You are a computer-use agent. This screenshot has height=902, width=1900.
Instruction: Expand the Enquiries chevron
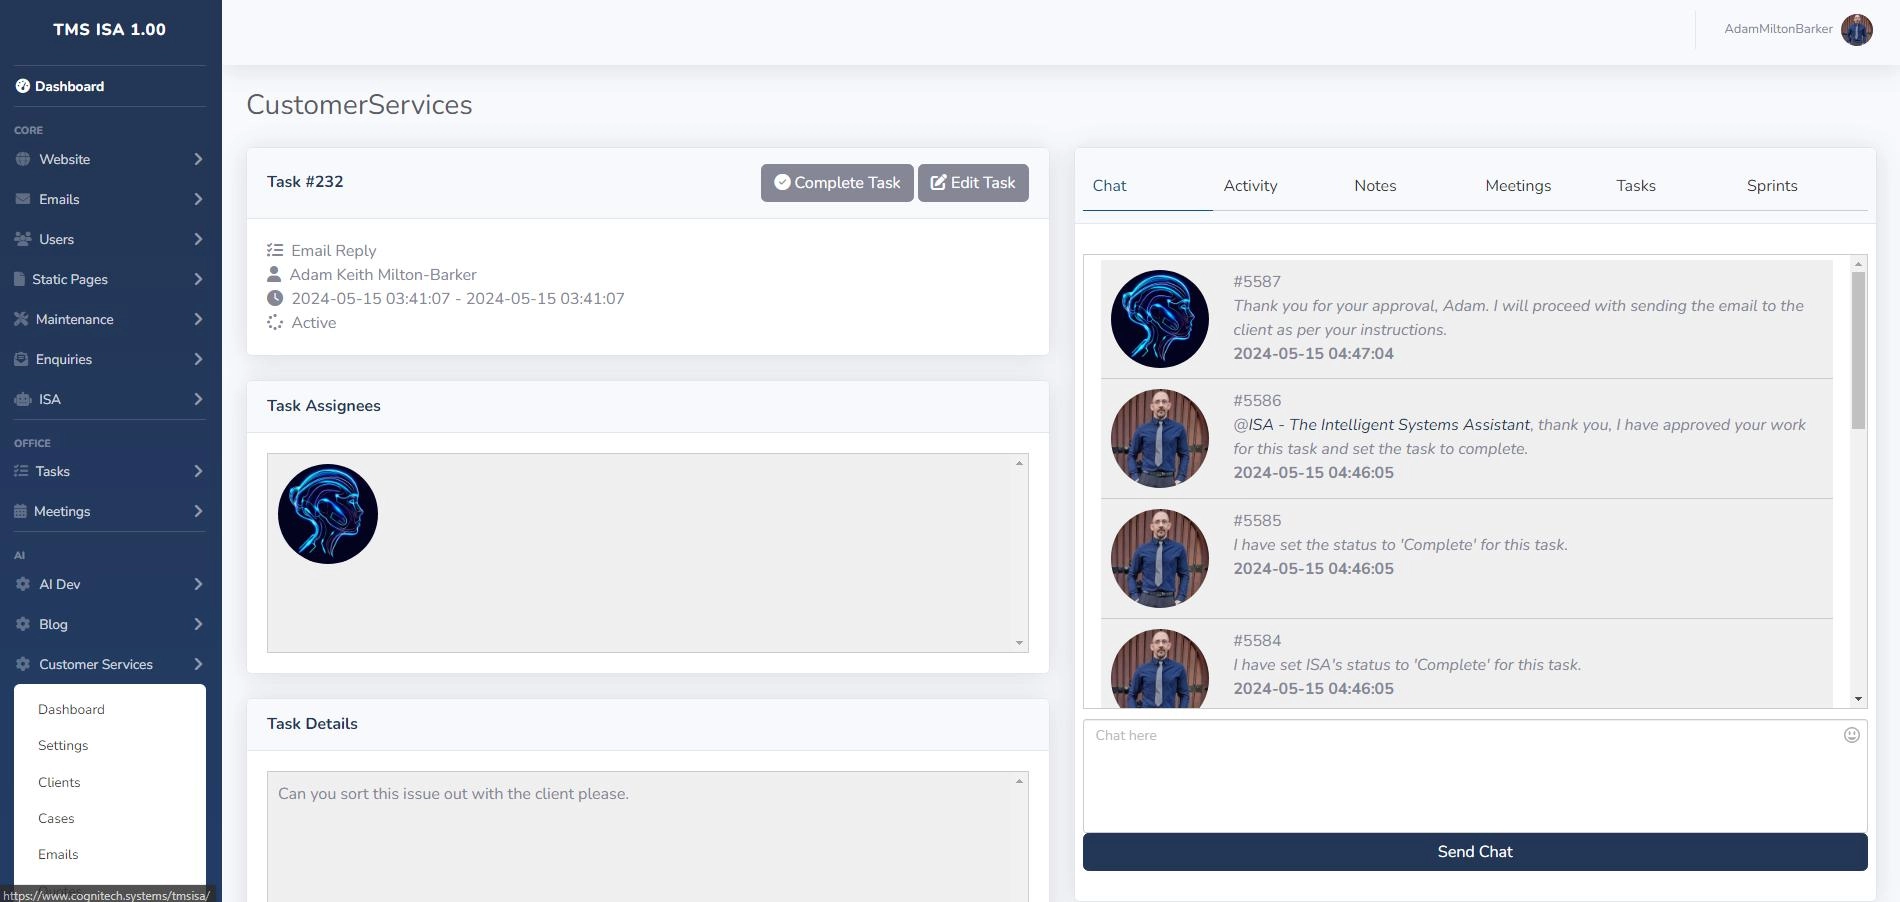tap(198, 359)
